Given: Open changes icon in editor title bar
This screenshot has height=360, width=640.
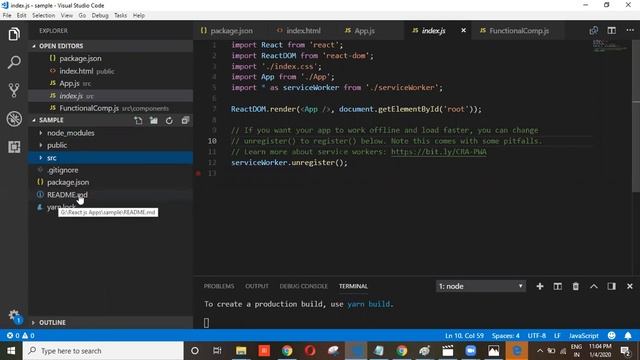Looking at the screenshot, I should click(593, 31).
